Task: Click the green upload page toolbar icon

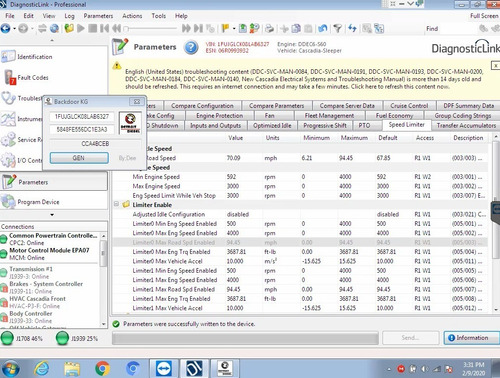Action: 243,29
